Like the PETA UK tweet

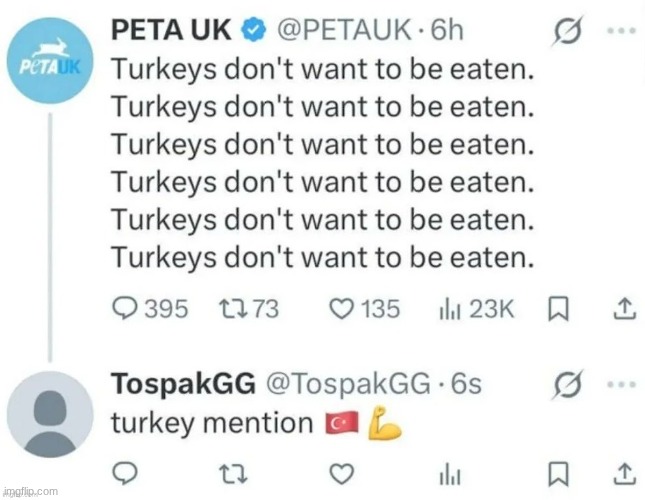(342, 310)
